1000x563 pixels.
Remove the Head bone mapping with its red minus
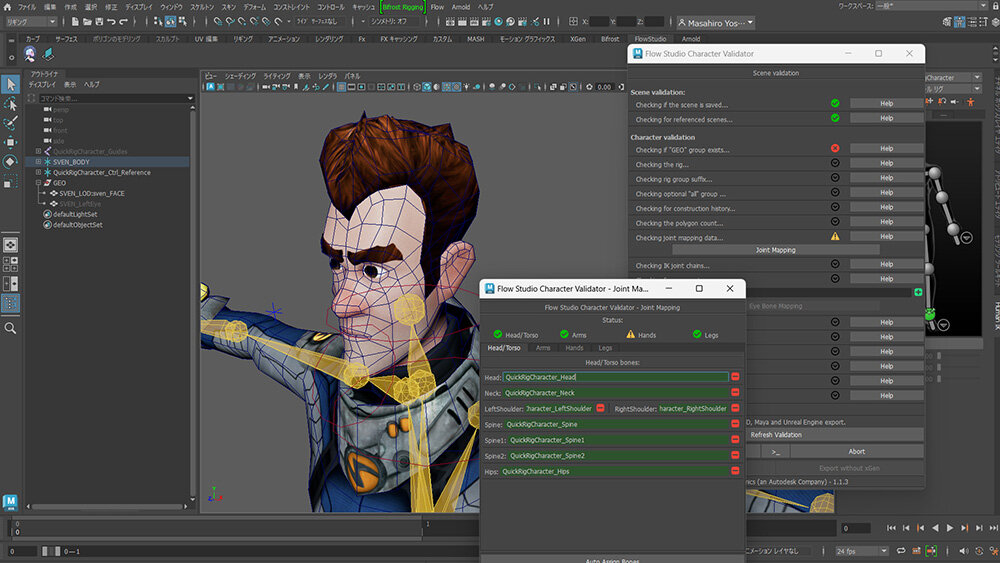[x=735, y=377]
